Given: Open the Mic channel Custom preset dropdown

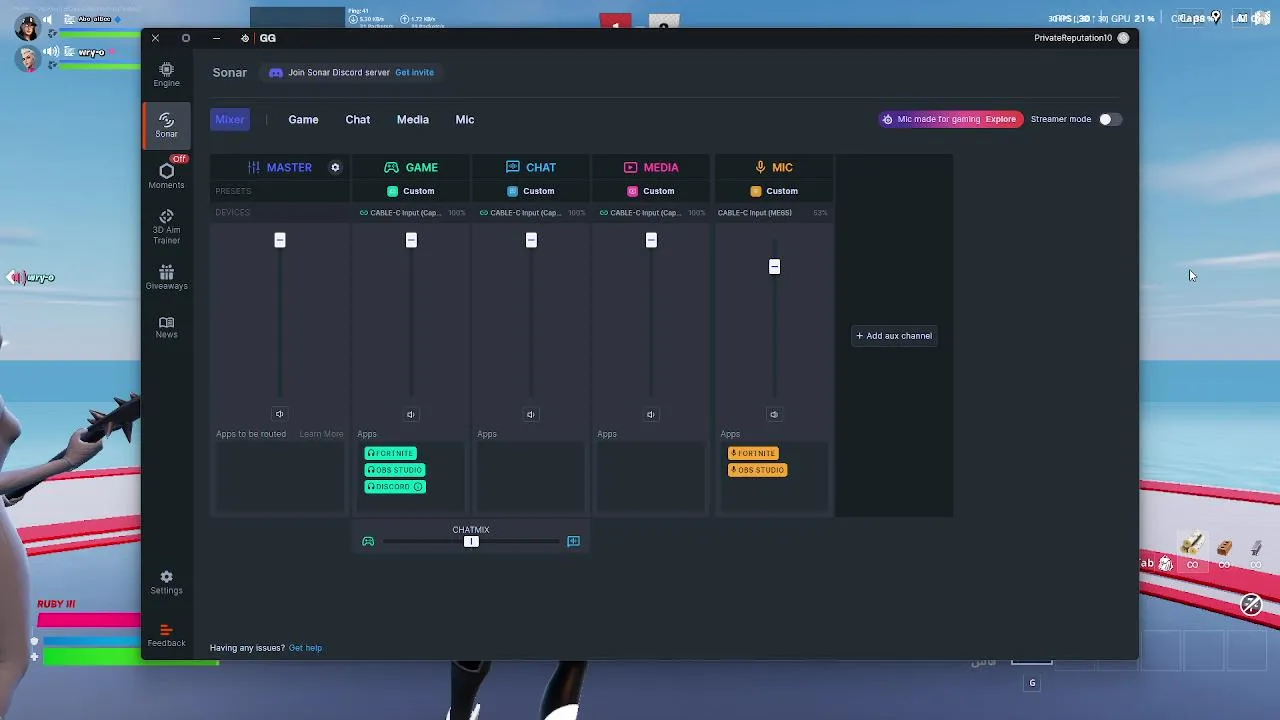Looking at the screenshot, I should (x=774, y=191).
